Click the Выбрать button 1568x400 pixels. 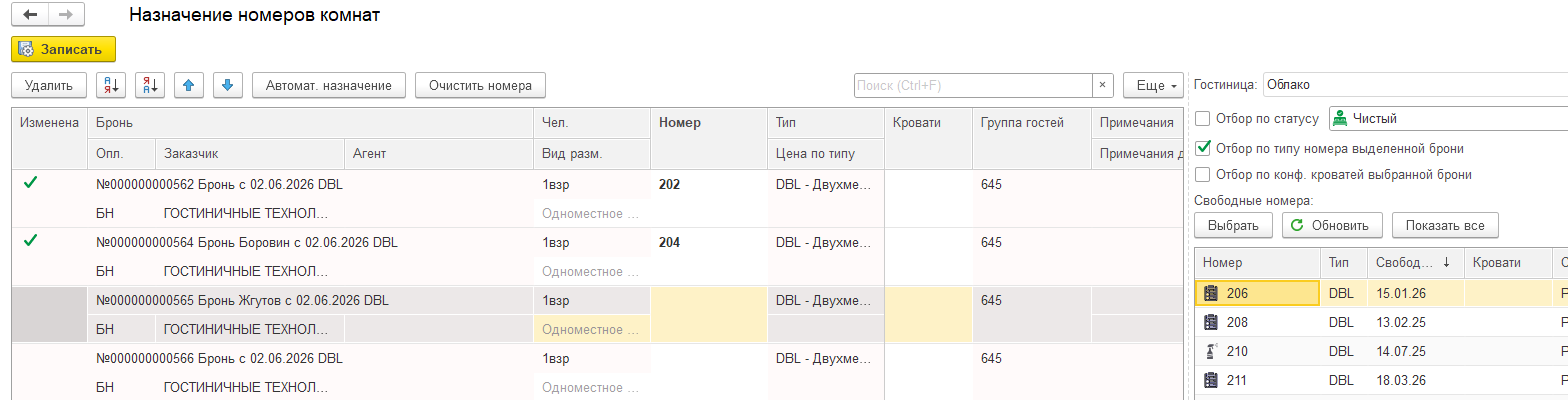[1233, 225]
